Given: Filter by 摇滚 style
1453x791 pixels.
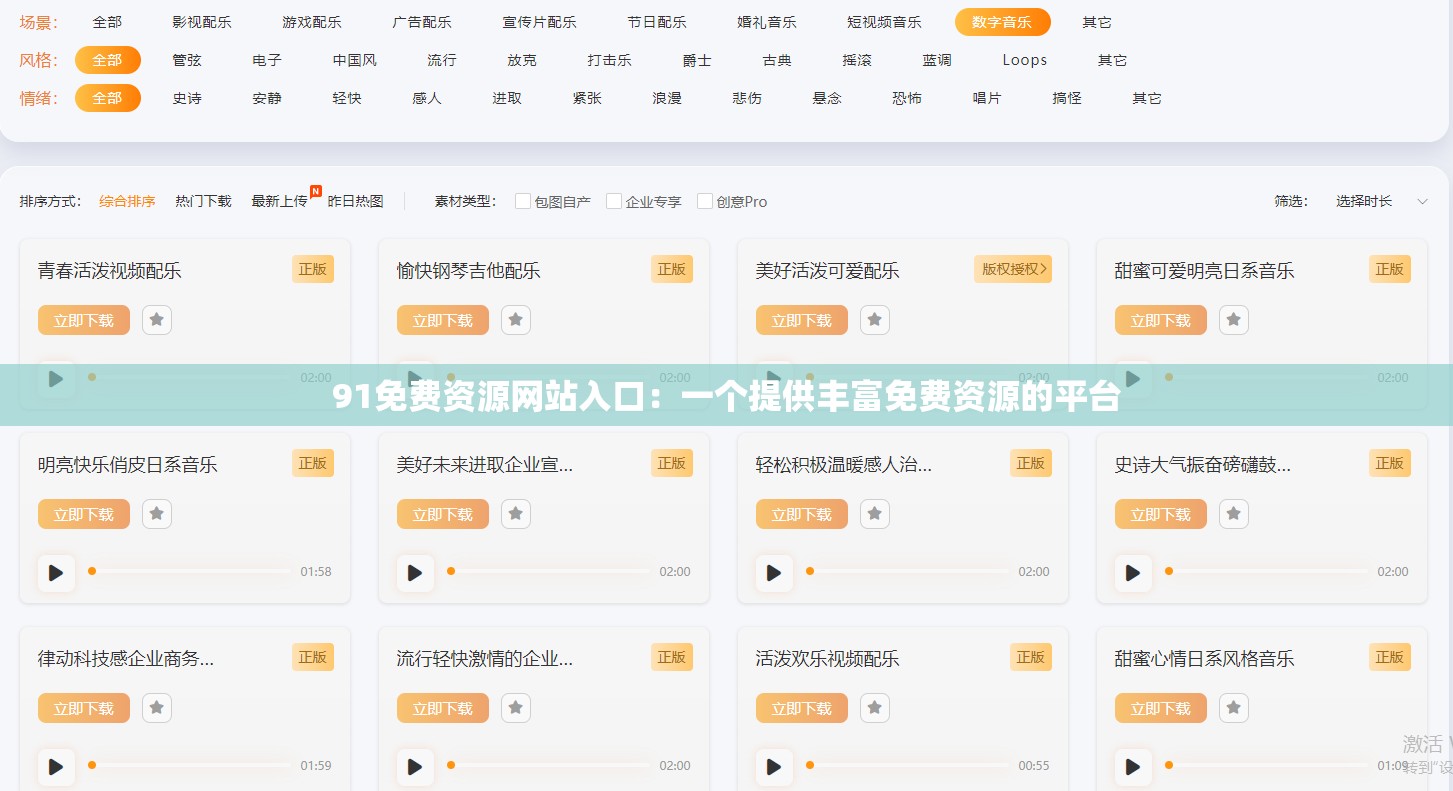Looking at the screenshot, I should click(857, 60).
